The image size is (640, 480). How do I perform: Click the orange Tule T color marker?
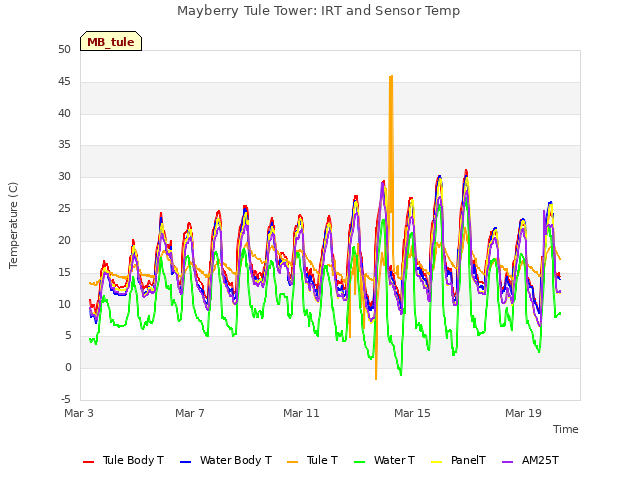[x=293, y=462]
